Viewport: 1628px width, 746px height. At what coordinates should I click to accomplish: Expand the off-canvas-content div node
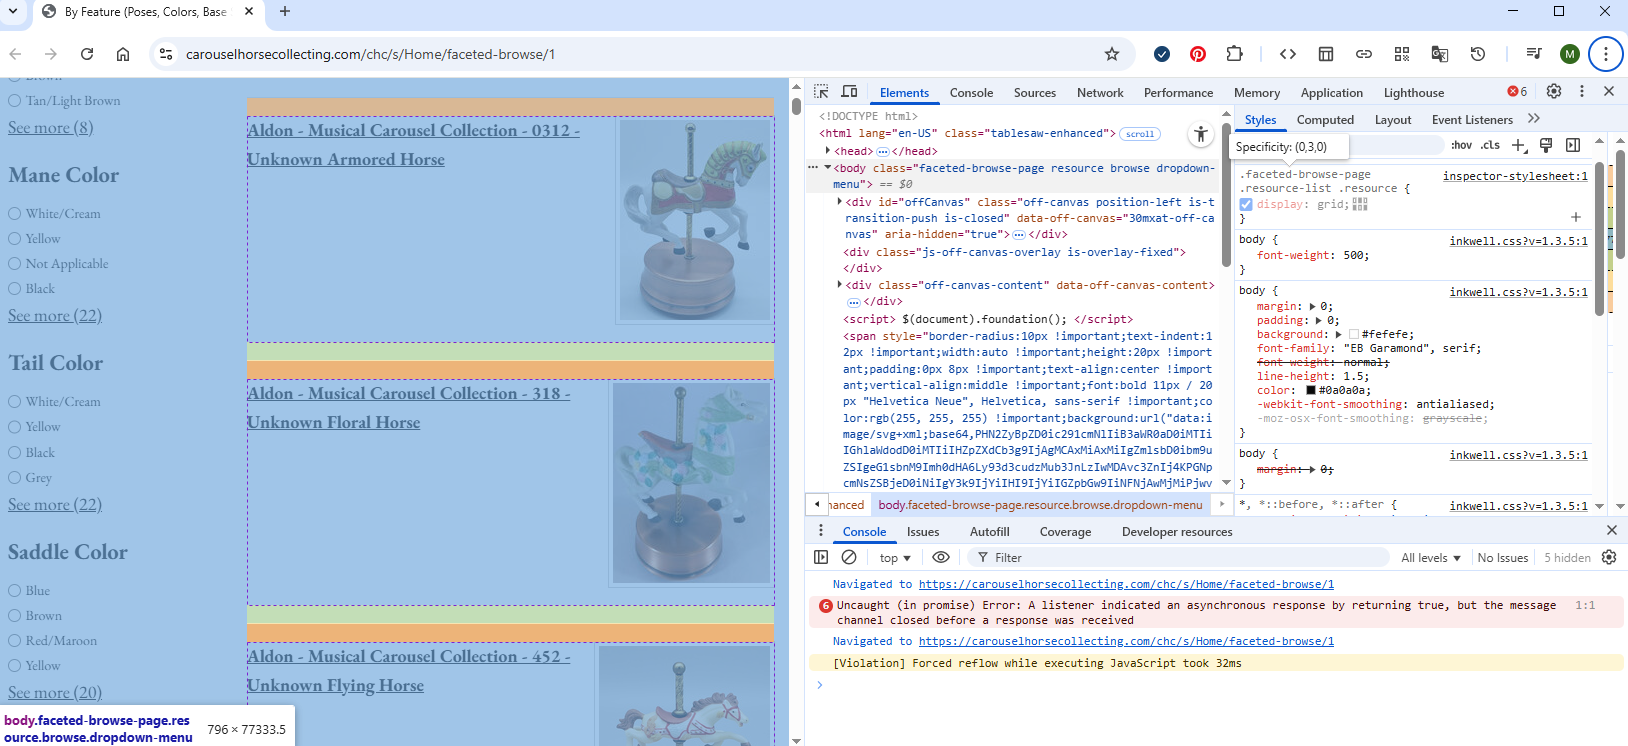[839, 285]
